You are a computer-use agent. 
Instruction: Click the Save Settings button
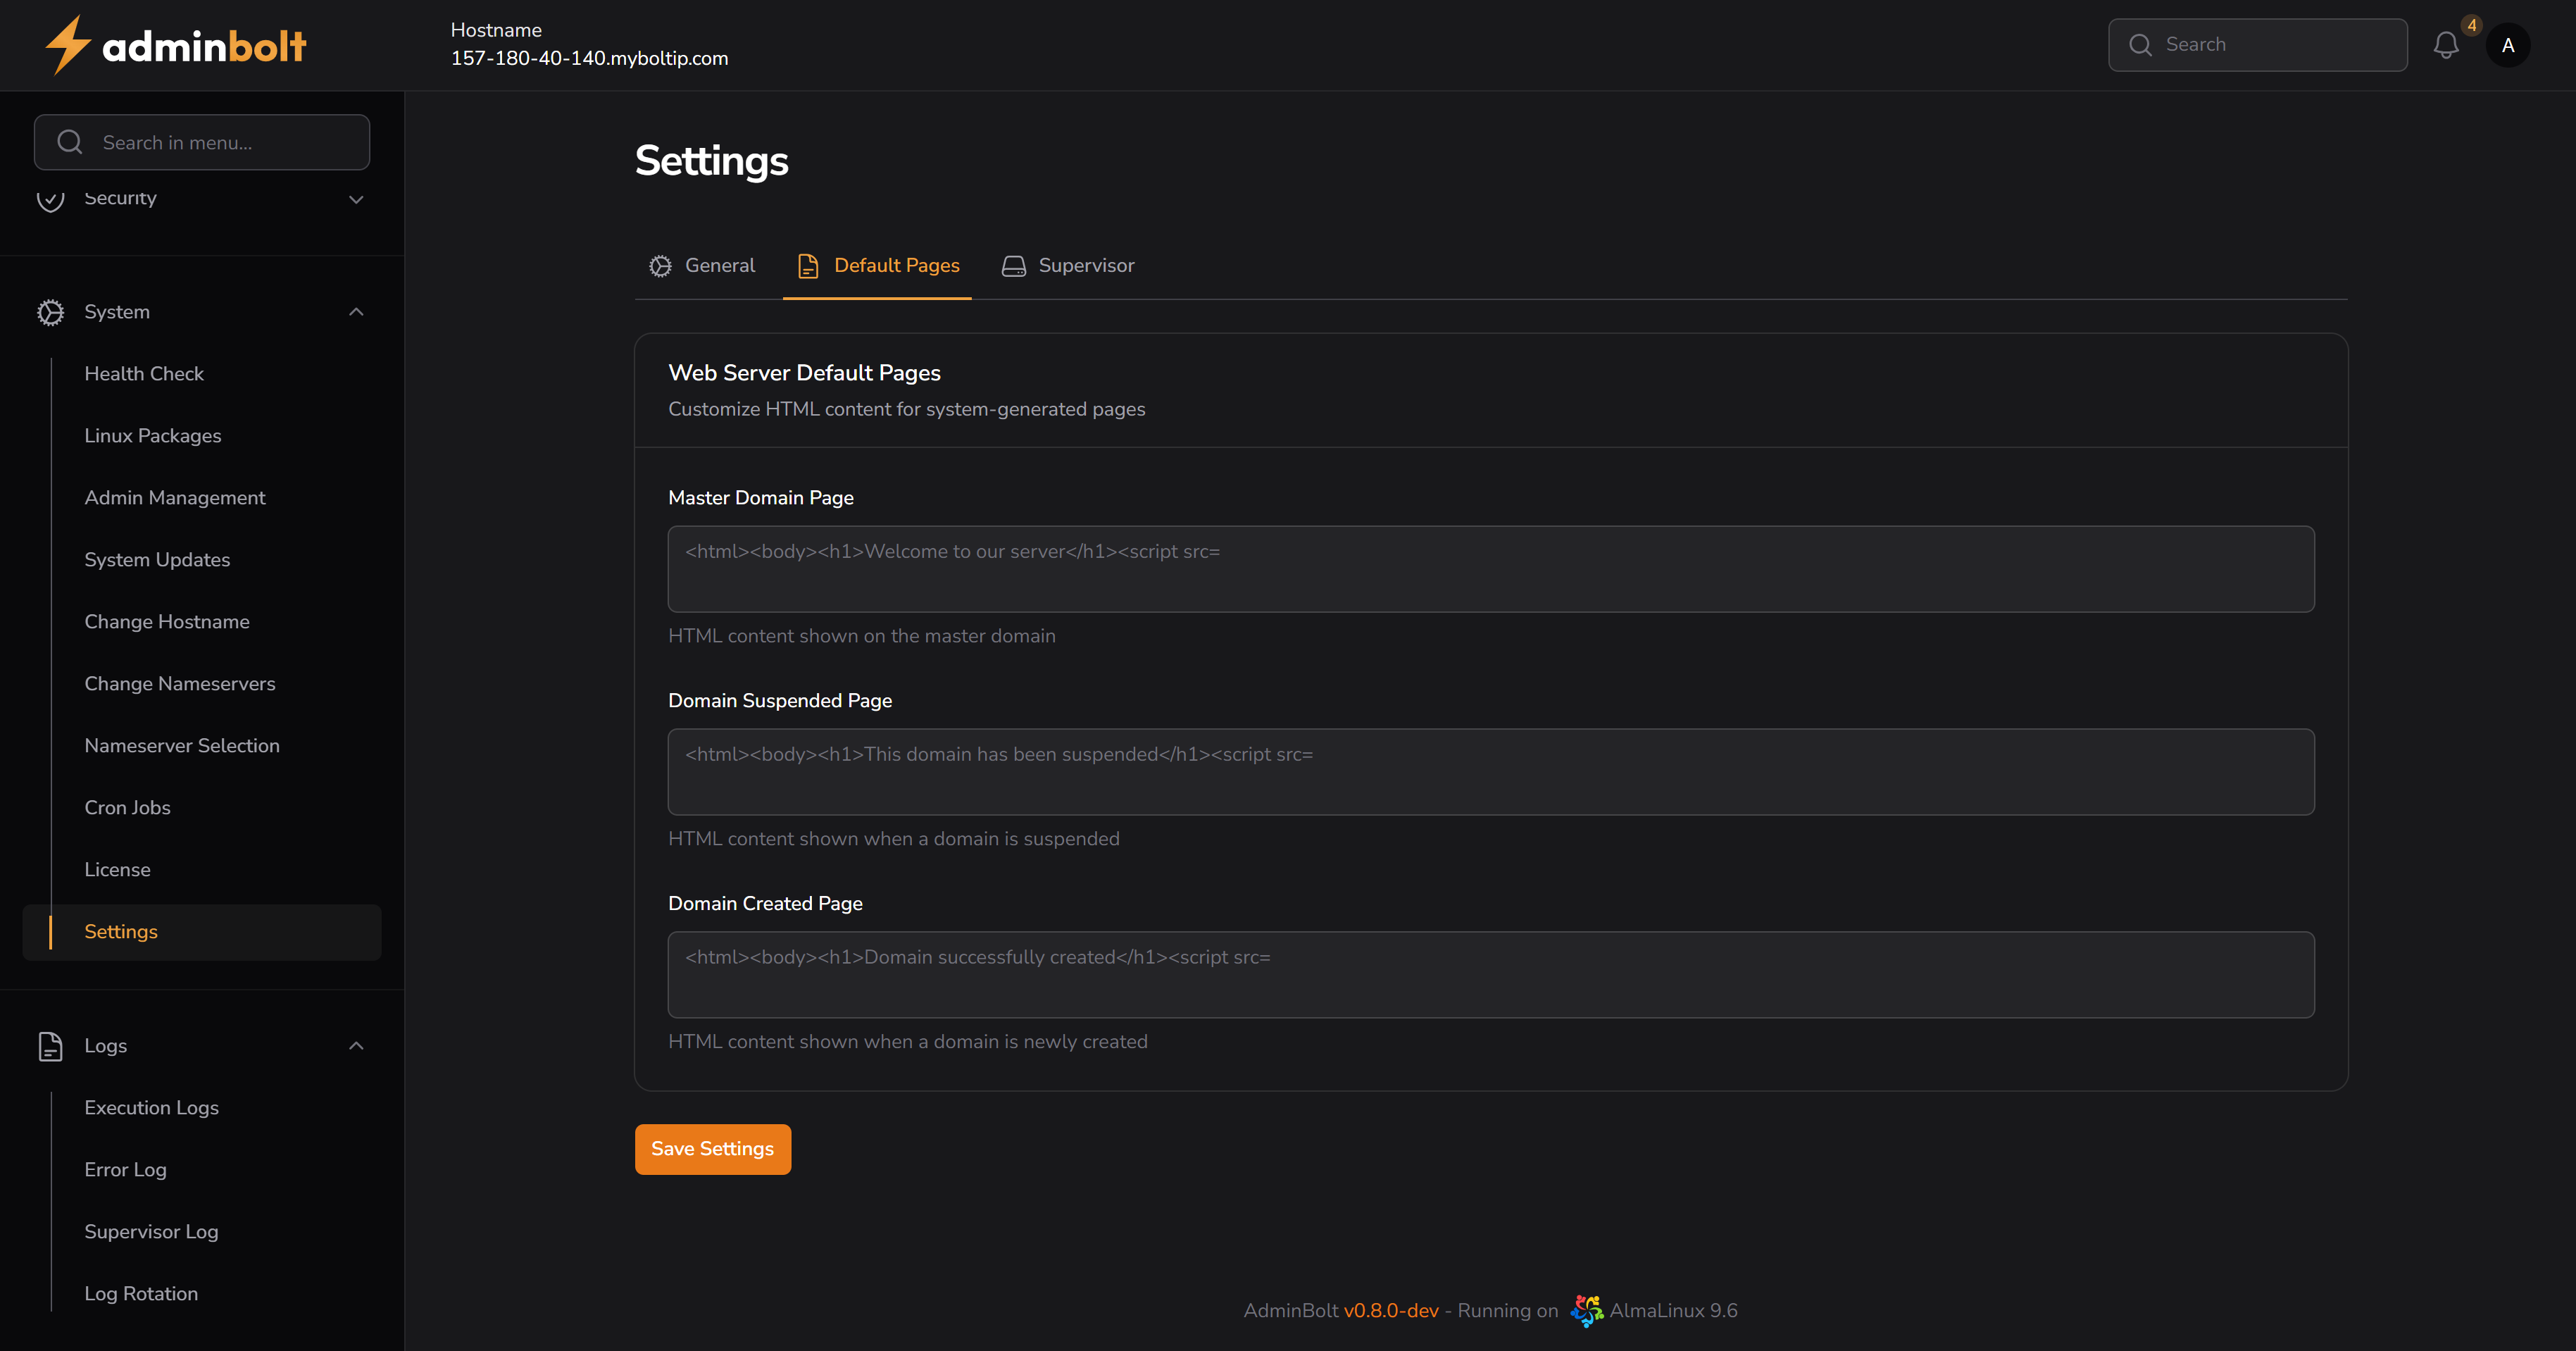(x=712, y=1148)
